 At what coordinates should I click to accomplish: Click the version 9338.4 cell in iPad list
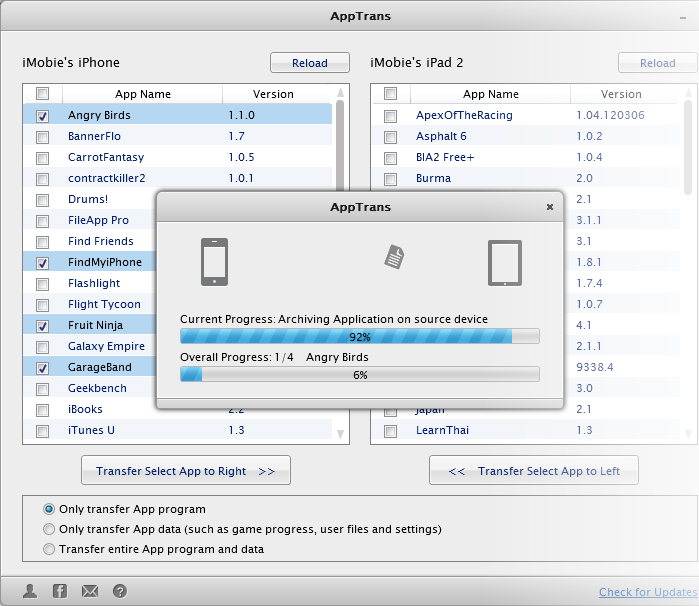594,367
